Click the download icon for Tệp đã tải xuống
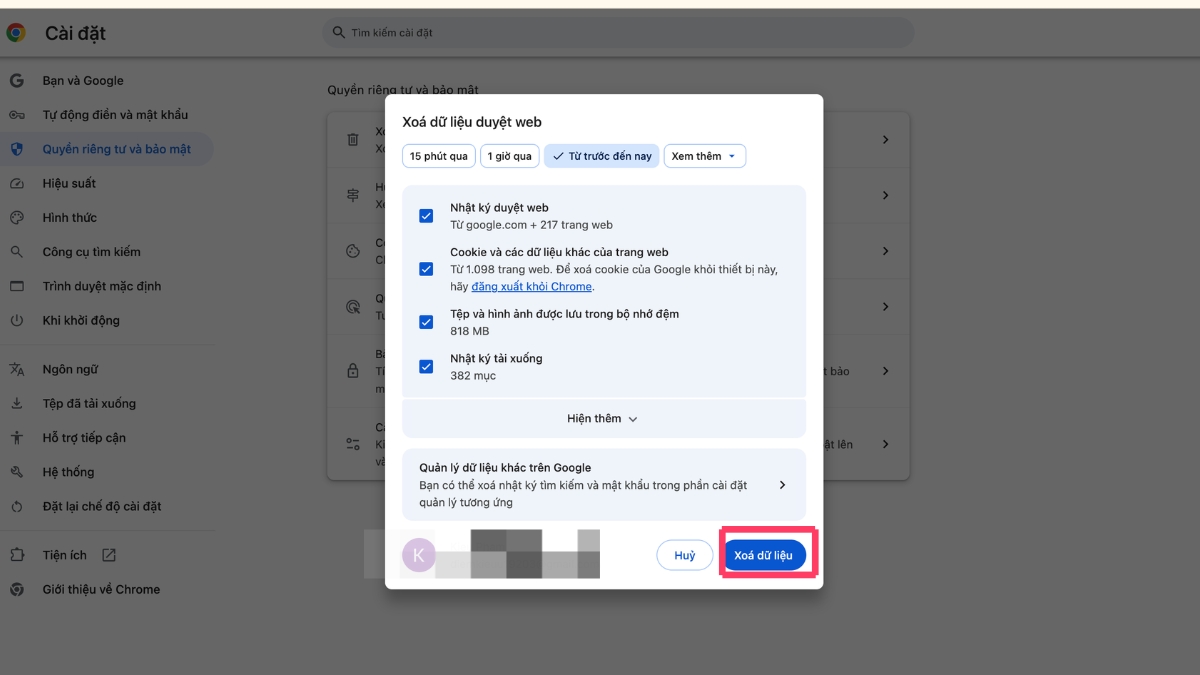The width and height of the screenshot is (1200, 675). pyautogui.click(x=16, y=404)
